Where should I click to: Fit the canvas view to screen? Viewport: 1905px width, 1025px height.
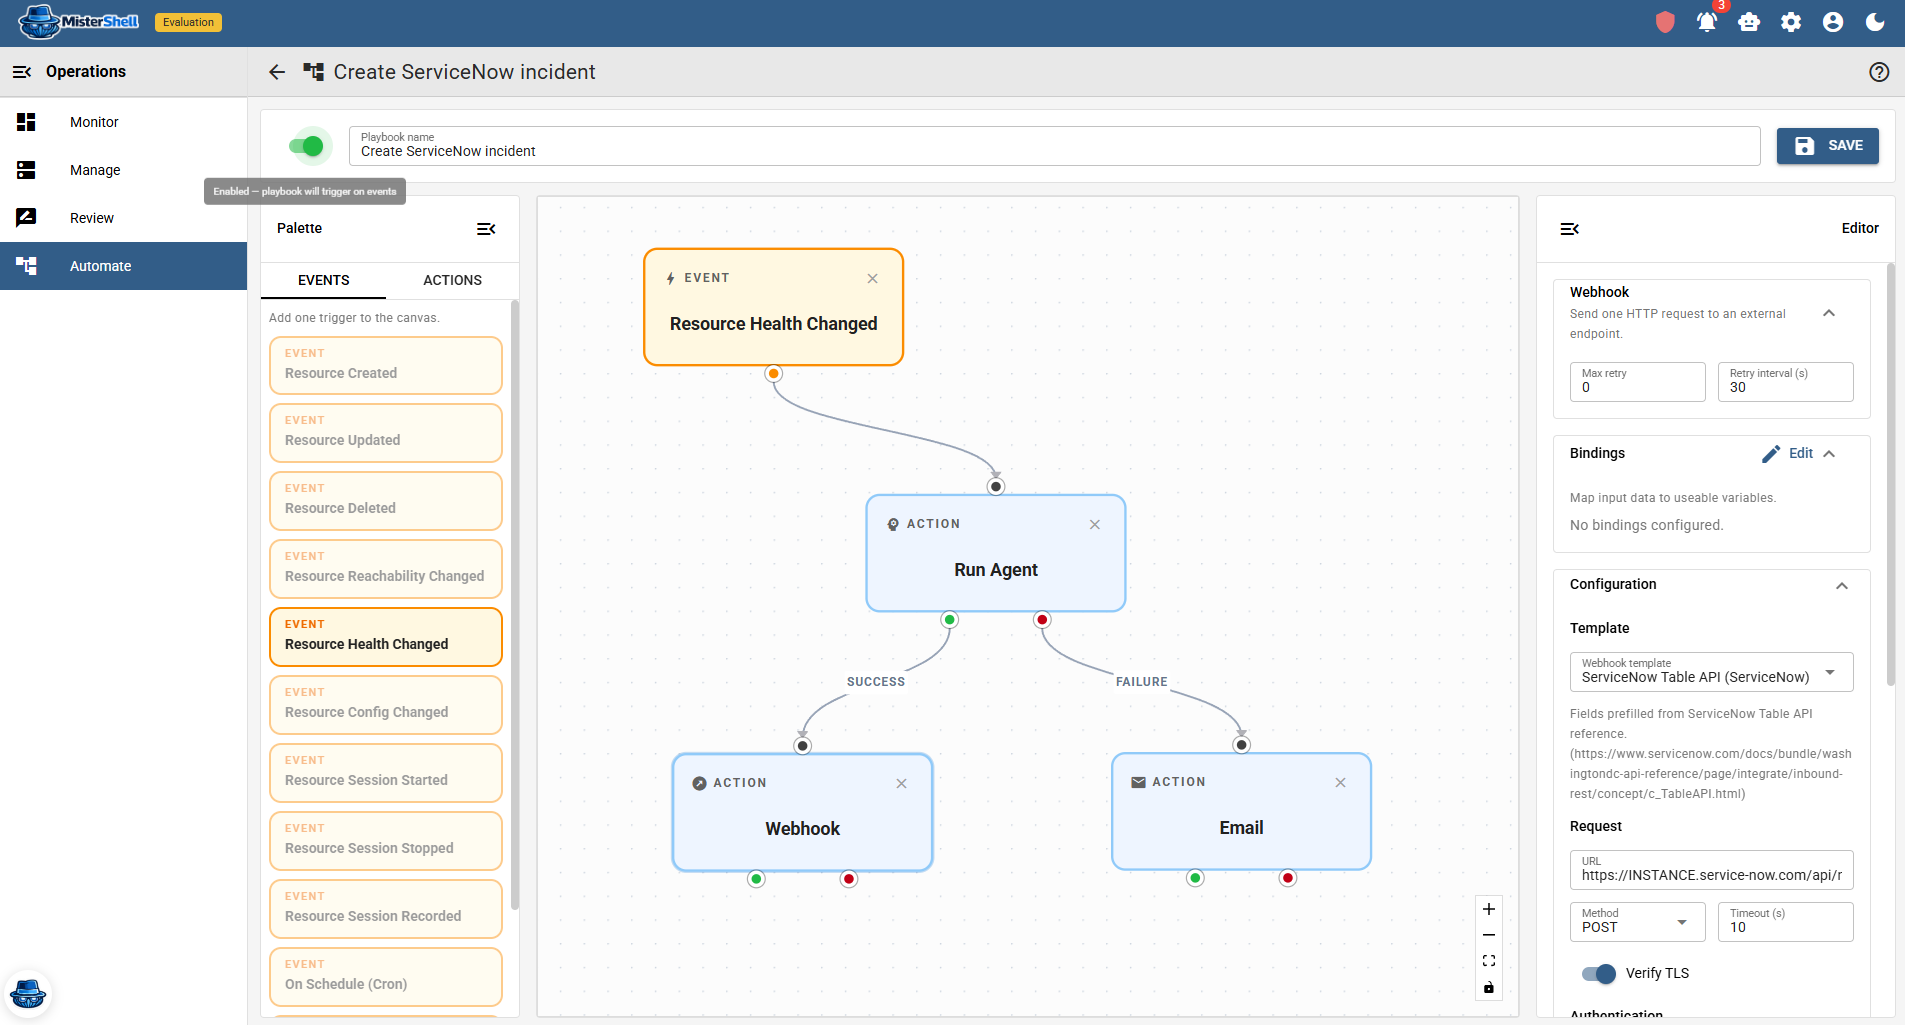[1489, 961]
